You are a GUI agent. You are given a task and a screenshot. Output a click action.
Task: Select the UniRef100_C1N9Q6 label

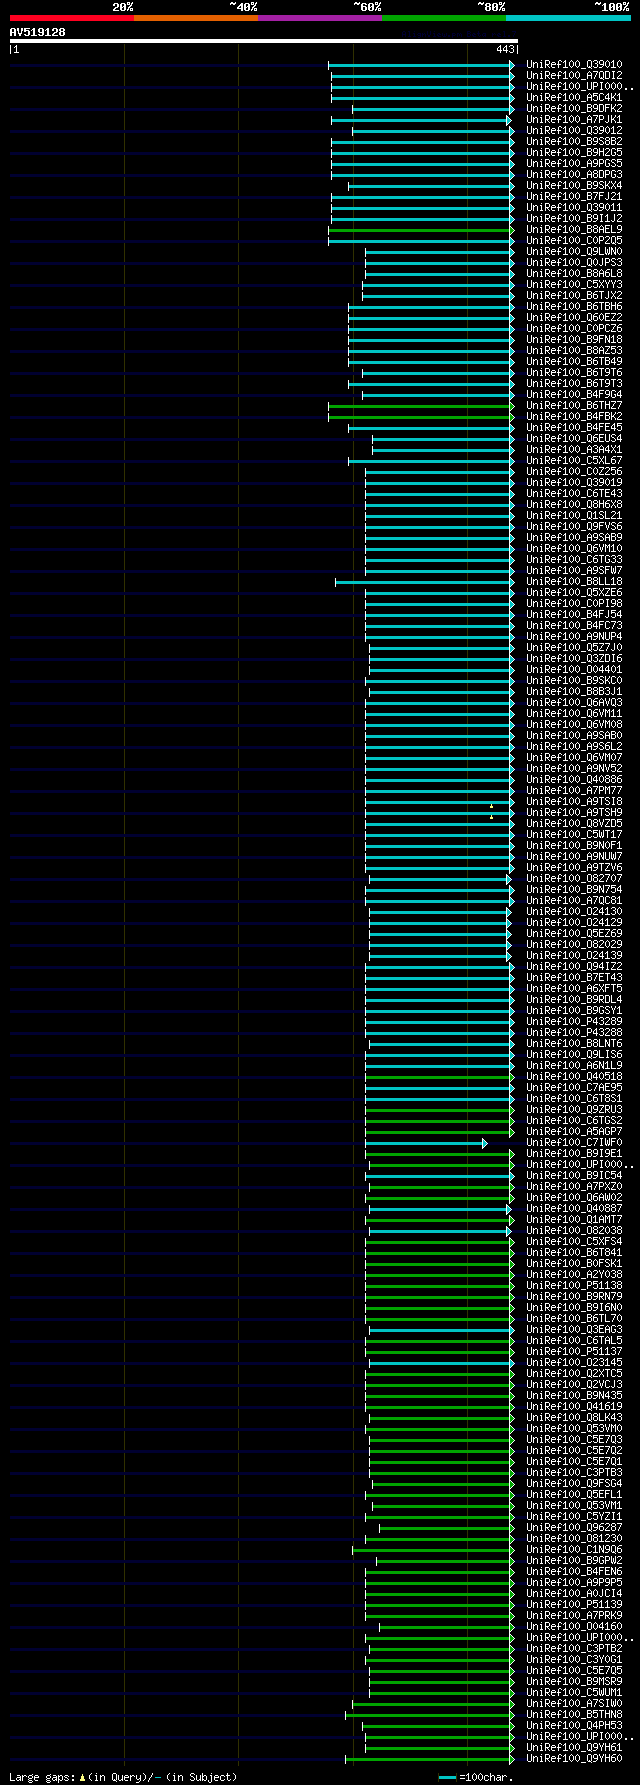coord(574,1550)
